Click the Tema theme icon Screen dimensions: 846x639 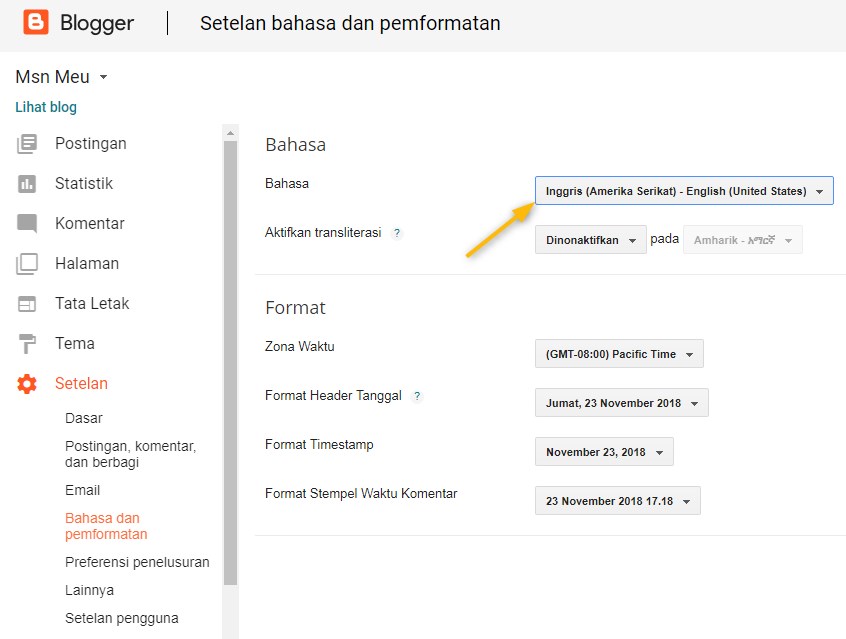coord(27,343)
